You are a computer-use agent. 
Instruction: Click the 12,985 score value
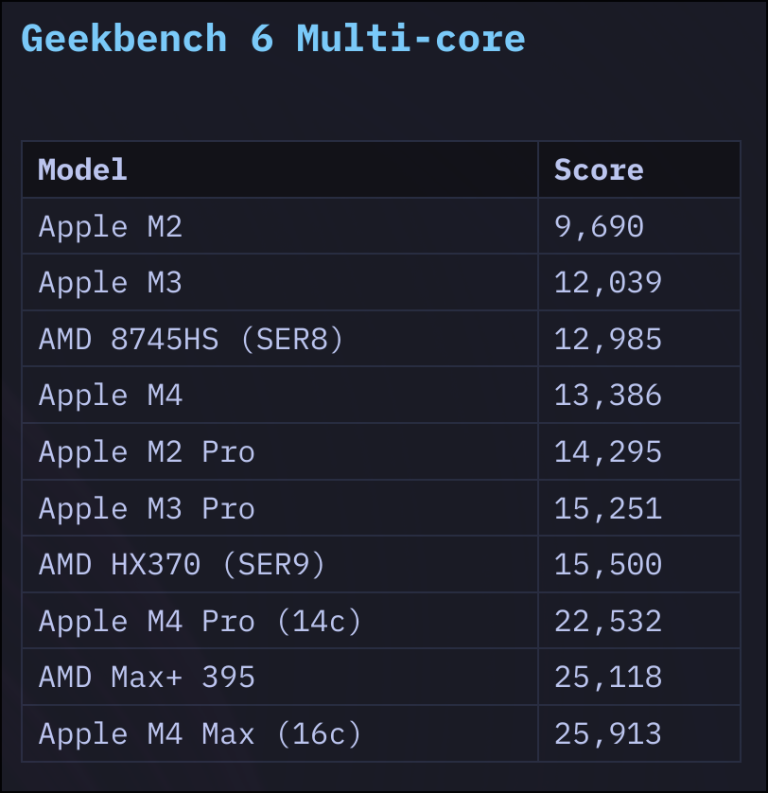point(608,339)
